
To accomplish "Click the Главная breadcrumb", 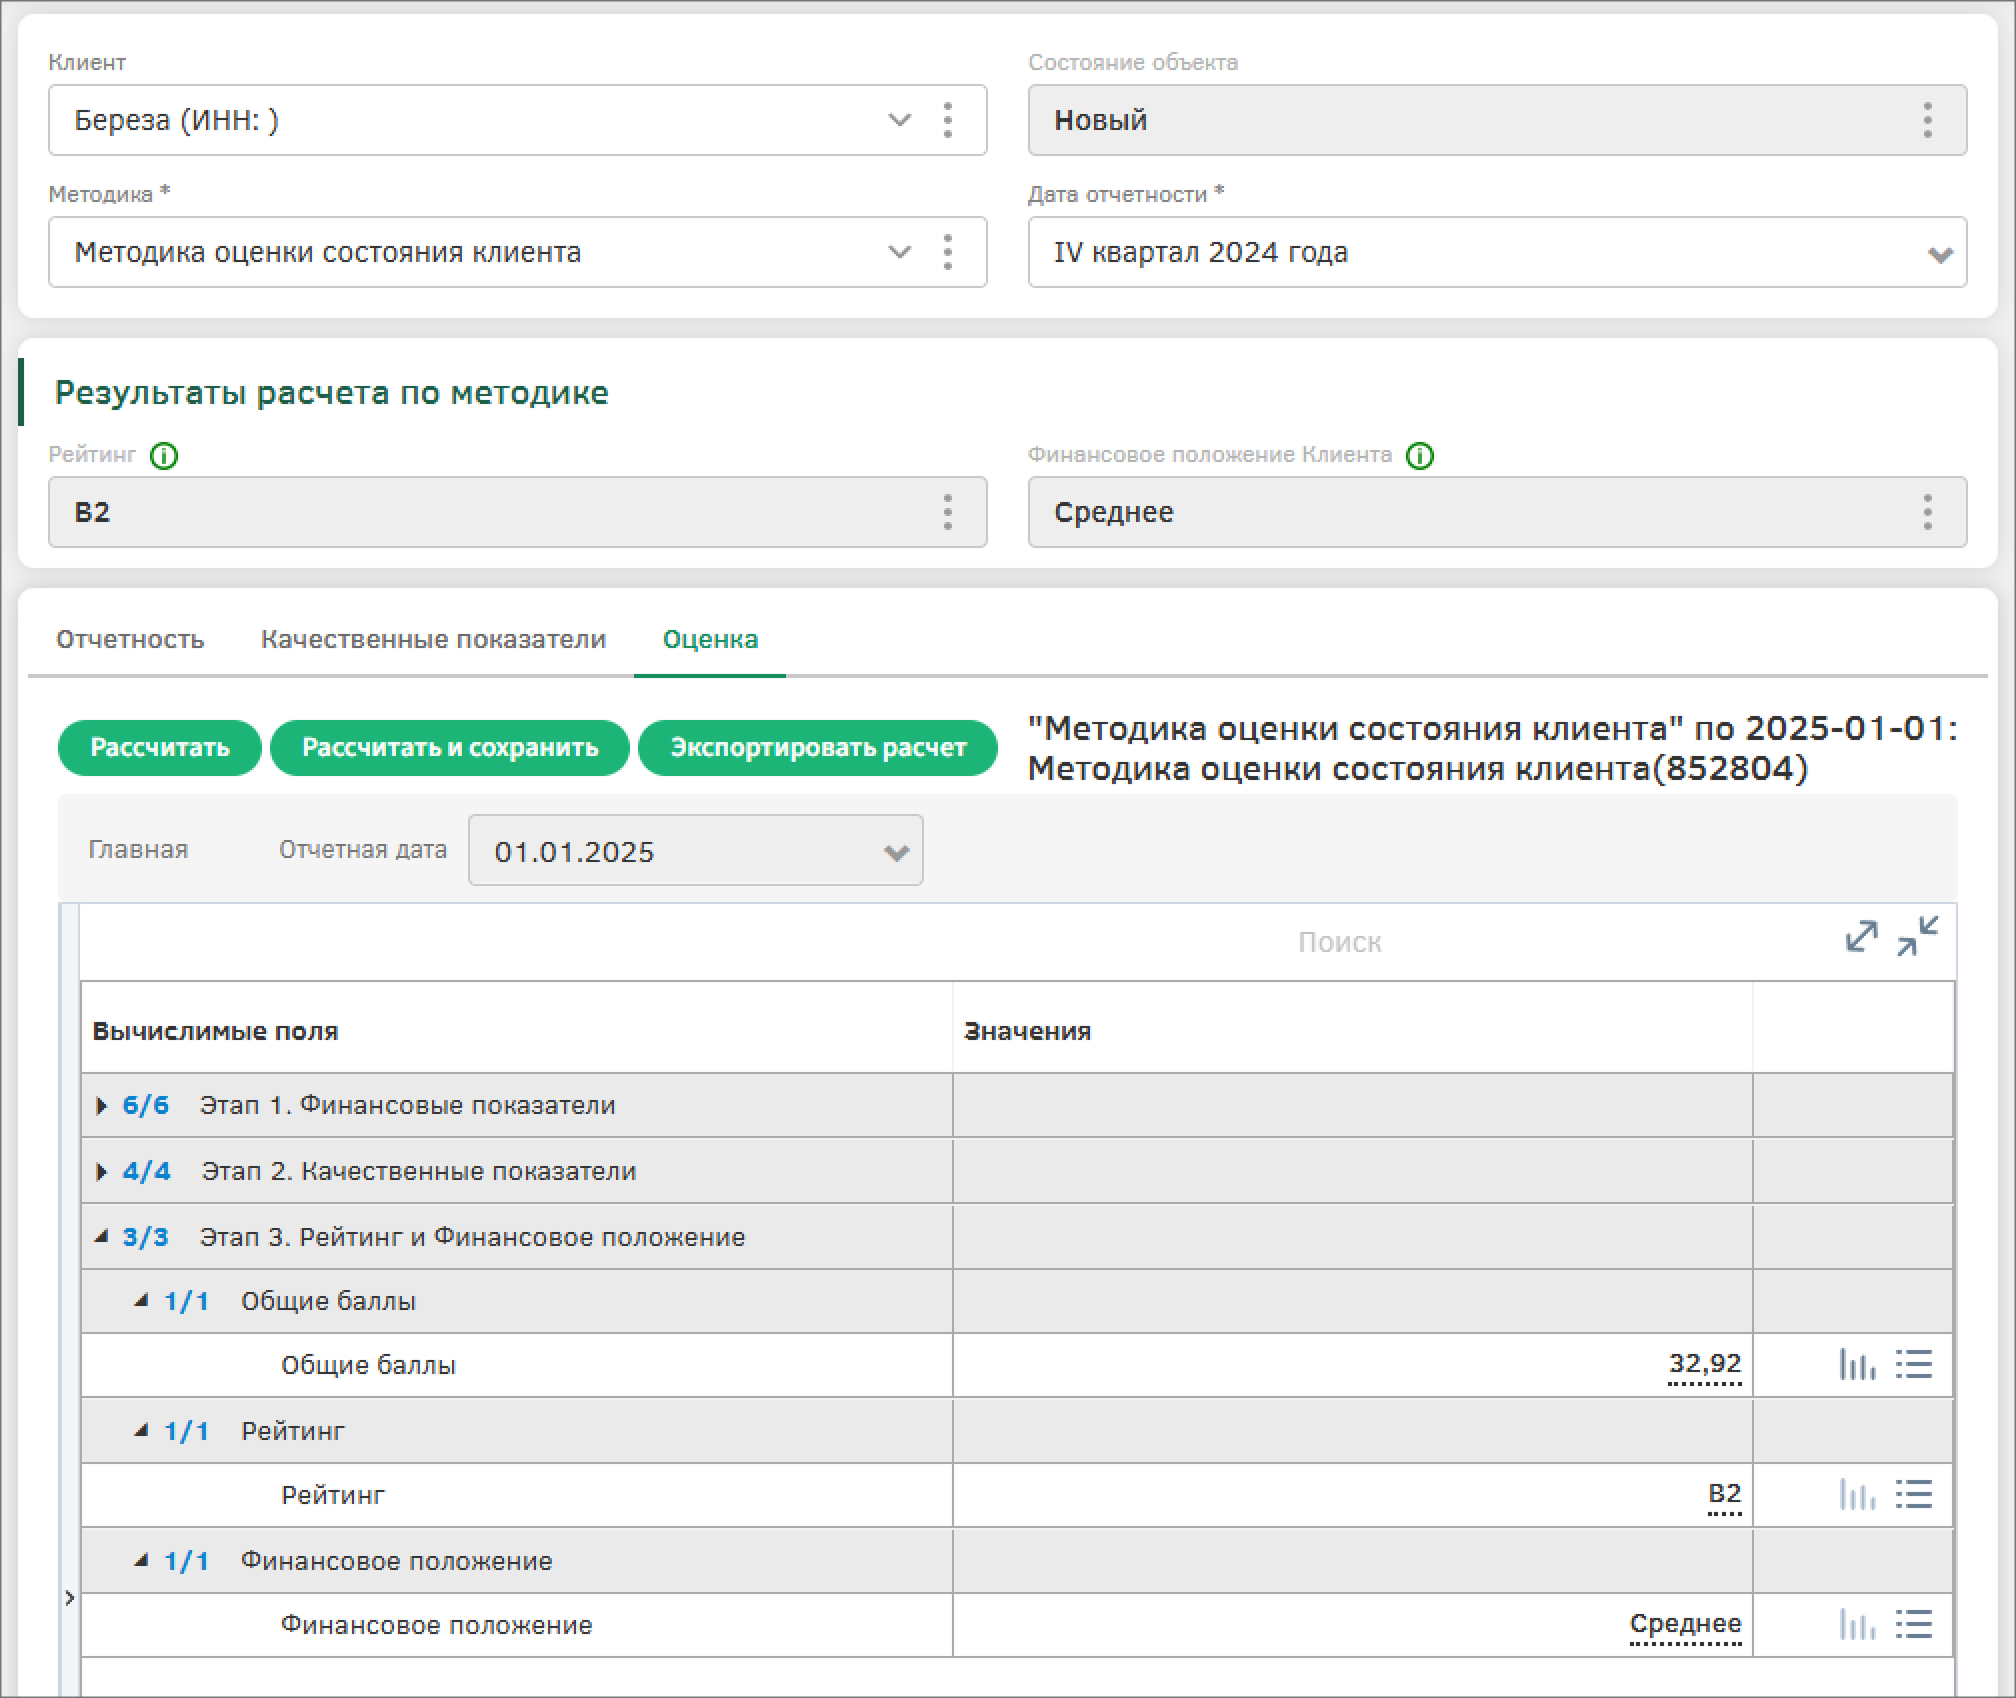I will pyautogui.click(x=138, y=850).
